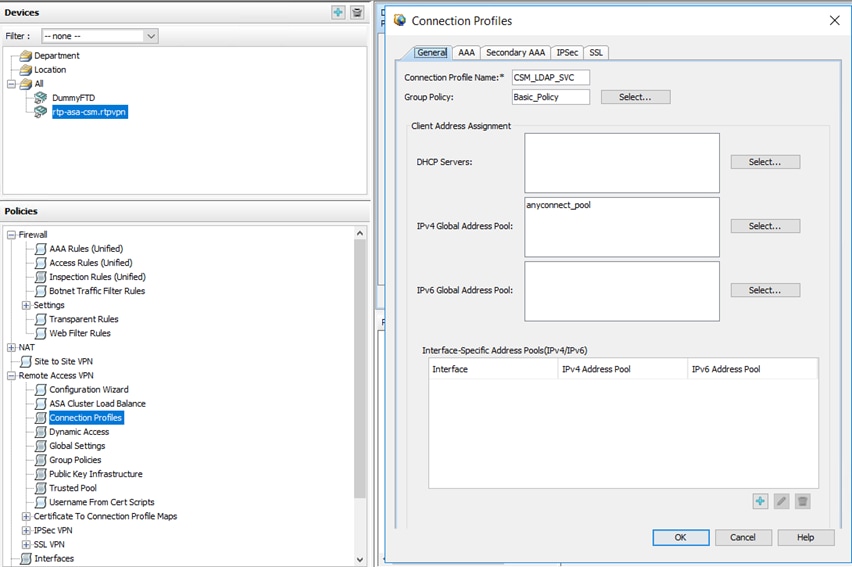Click the Dynamic Access policy icon
Viewport: 852px width, 567px height.
41,432
